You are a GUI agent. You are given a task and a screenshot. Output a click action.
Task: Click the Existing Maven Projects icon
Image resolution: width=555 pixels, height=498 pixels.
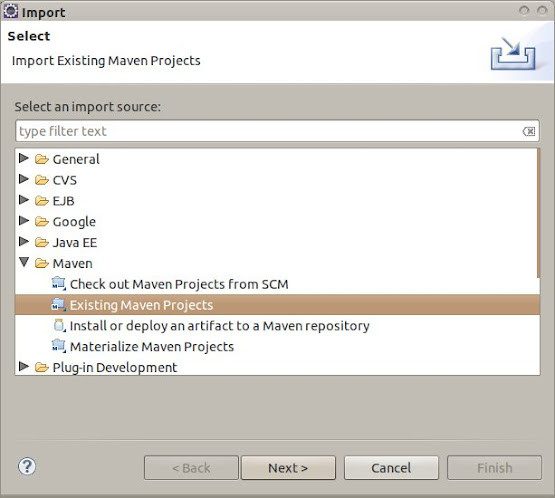(x=59, y=305)
